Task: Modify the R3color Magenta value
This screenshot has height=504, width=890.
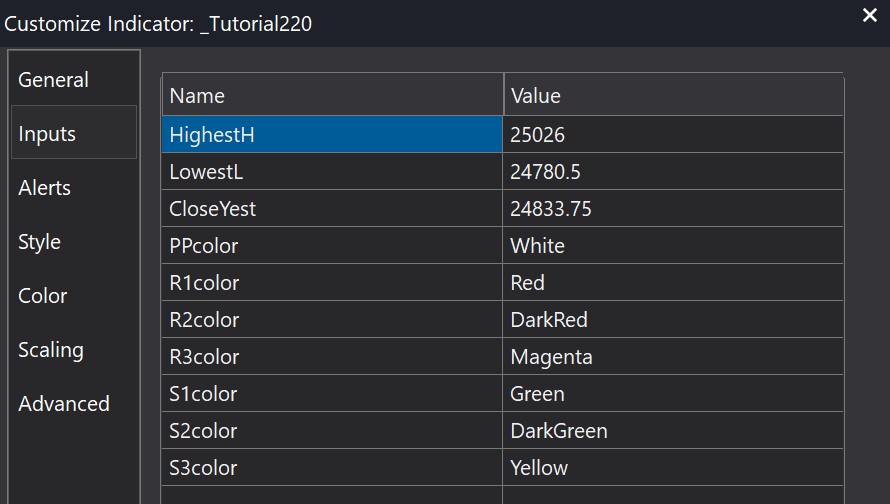Action: coord(673,357)
